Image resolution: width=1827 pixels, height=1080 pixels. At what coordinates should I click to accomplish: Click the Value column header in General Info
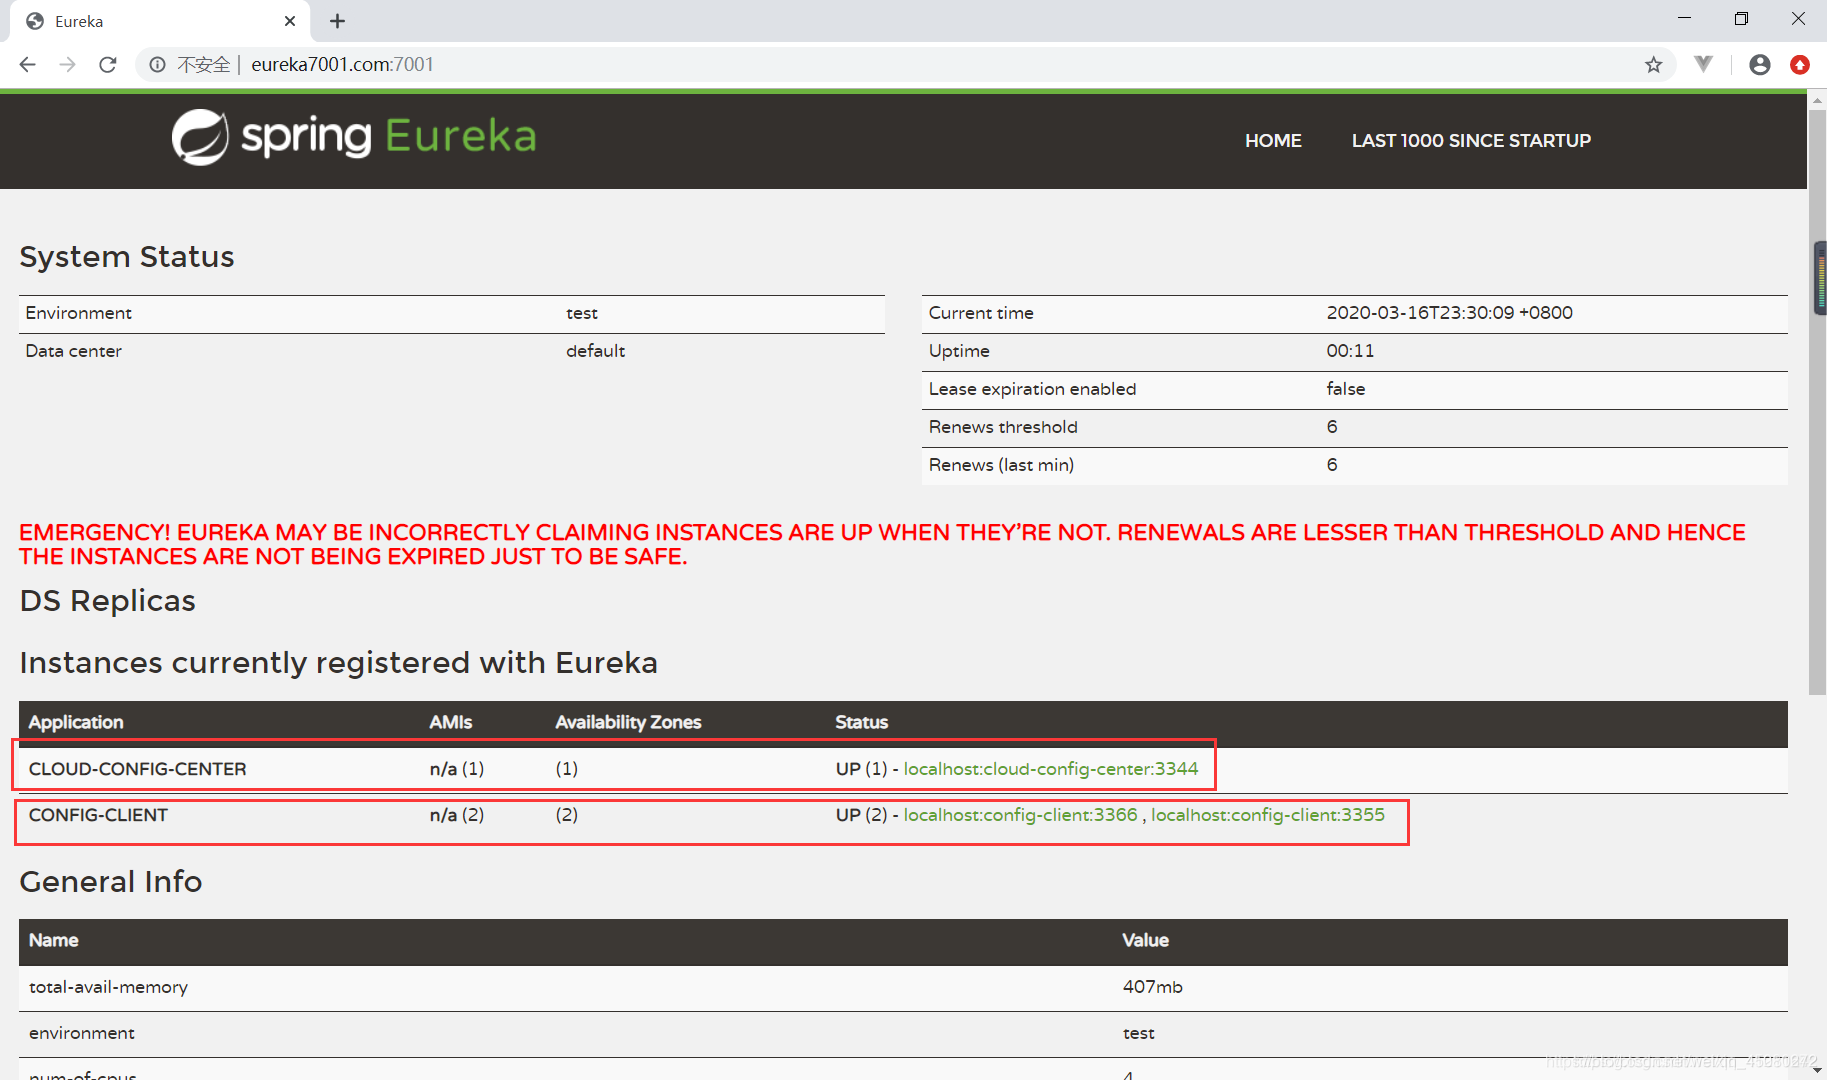coord(1145,940)
